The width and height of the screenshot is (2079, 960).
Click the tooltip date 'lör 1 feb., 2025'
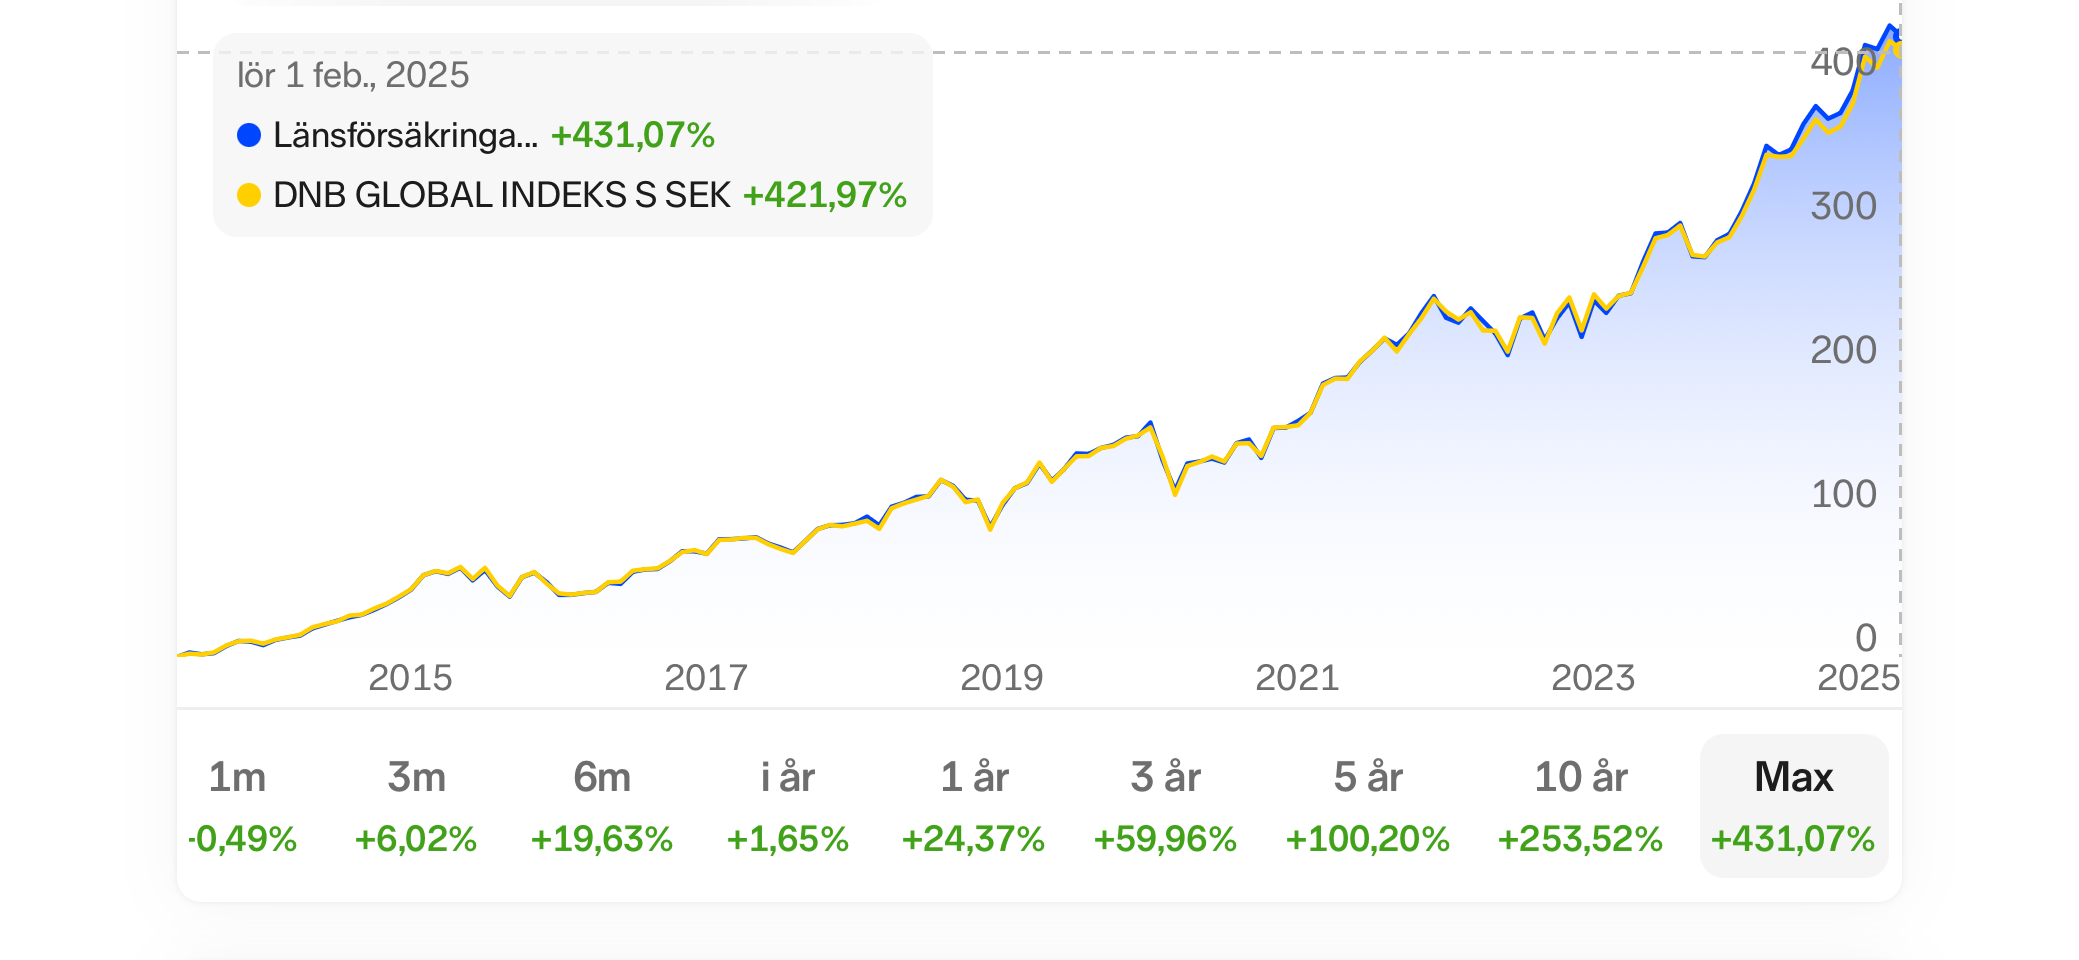(353, 75)
